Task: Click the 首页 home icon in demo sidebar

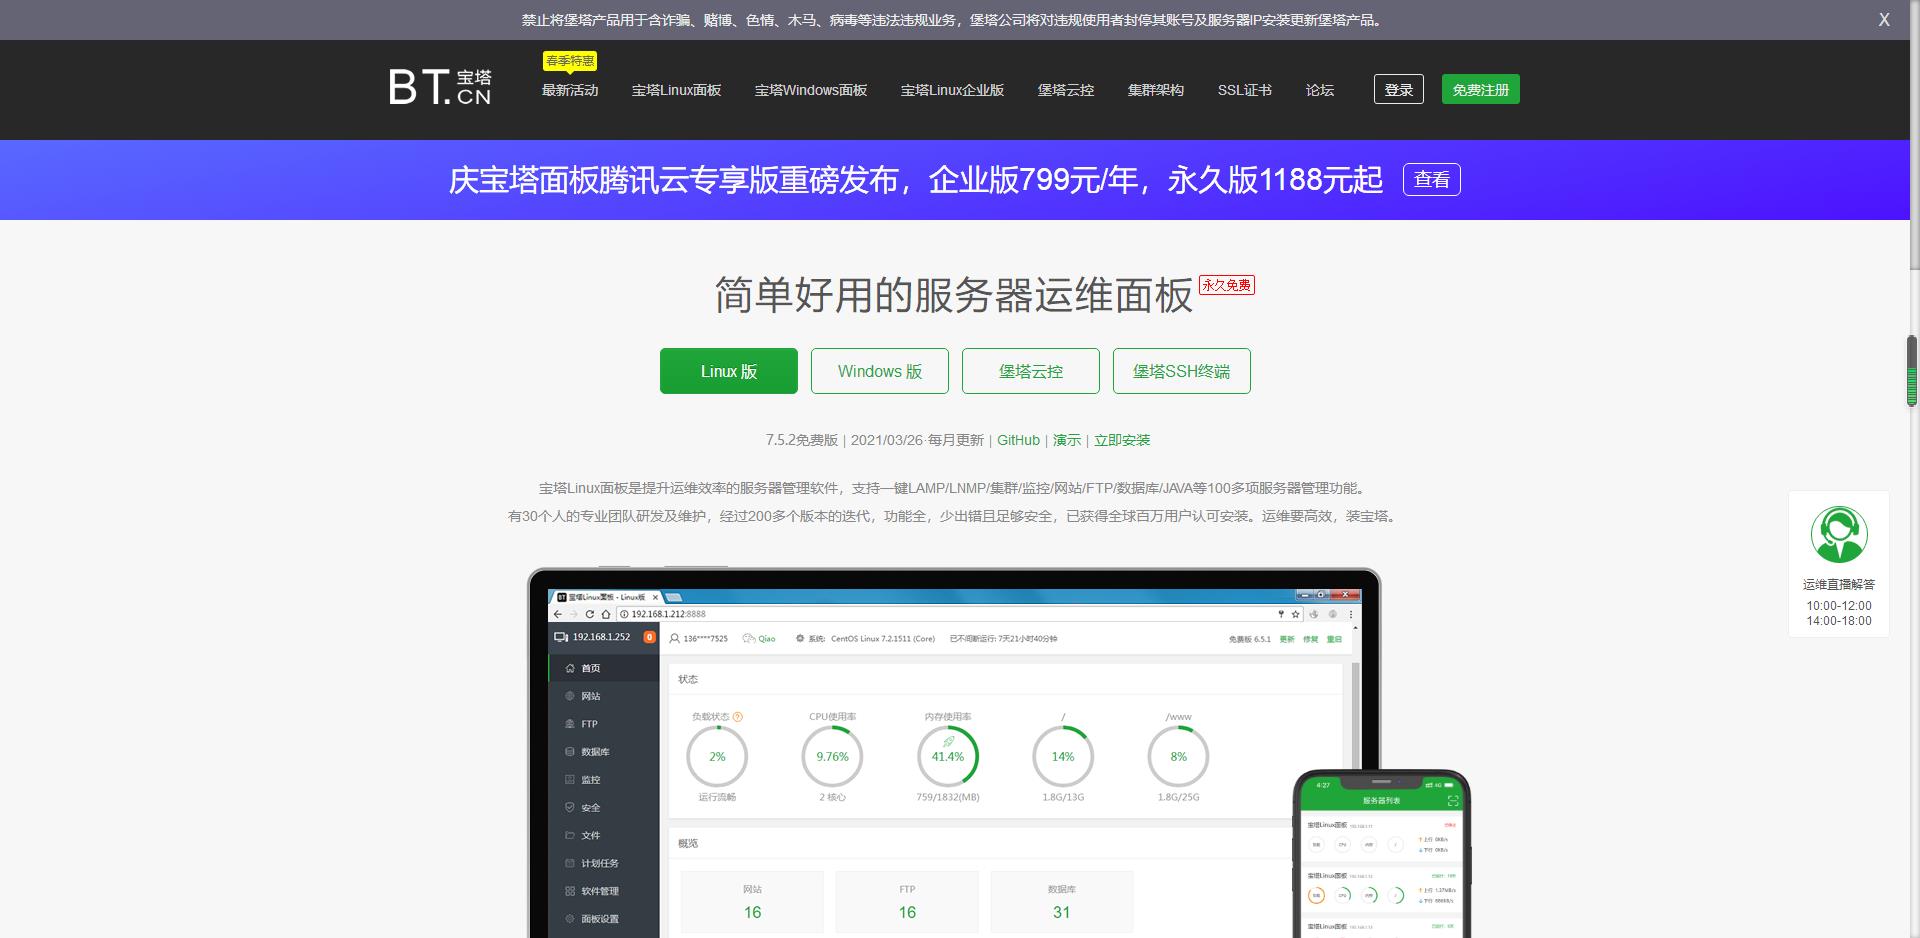Action: [x=570, y=668]
